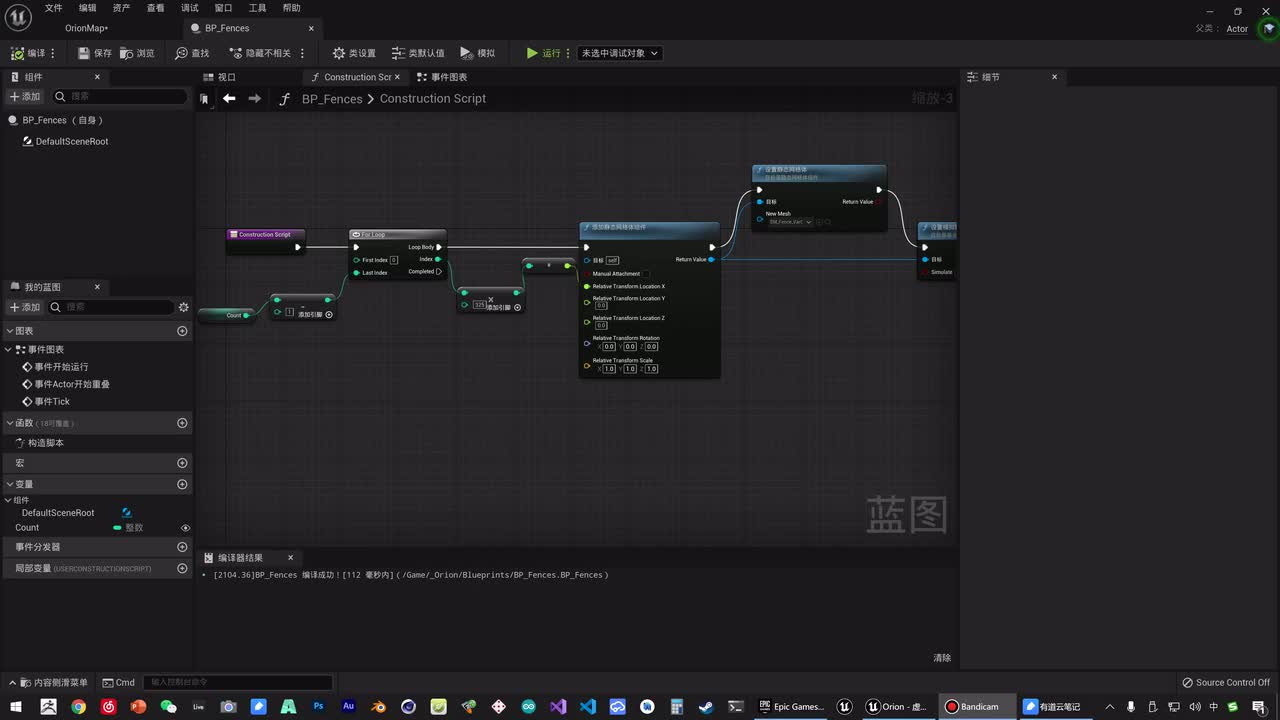The width and height of the screenshot is (1280, 720).
Task: Switch to the 事件图表 (Event Graph) tab
Action: (x=442, y=77)
